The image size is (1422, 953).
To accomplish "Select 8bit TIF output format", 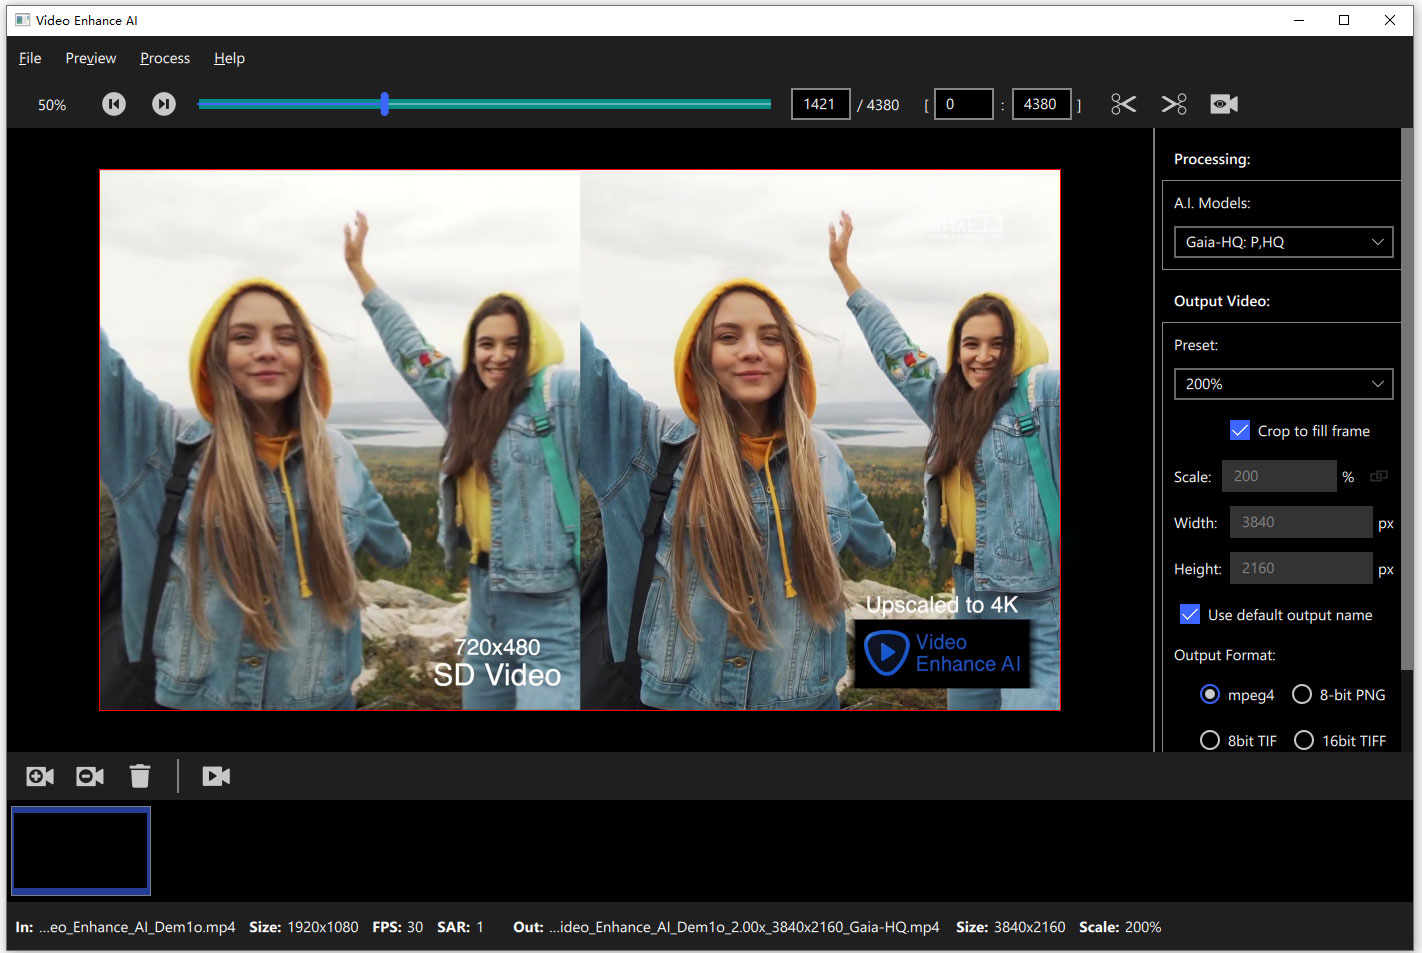I will tap(1210, 740).
